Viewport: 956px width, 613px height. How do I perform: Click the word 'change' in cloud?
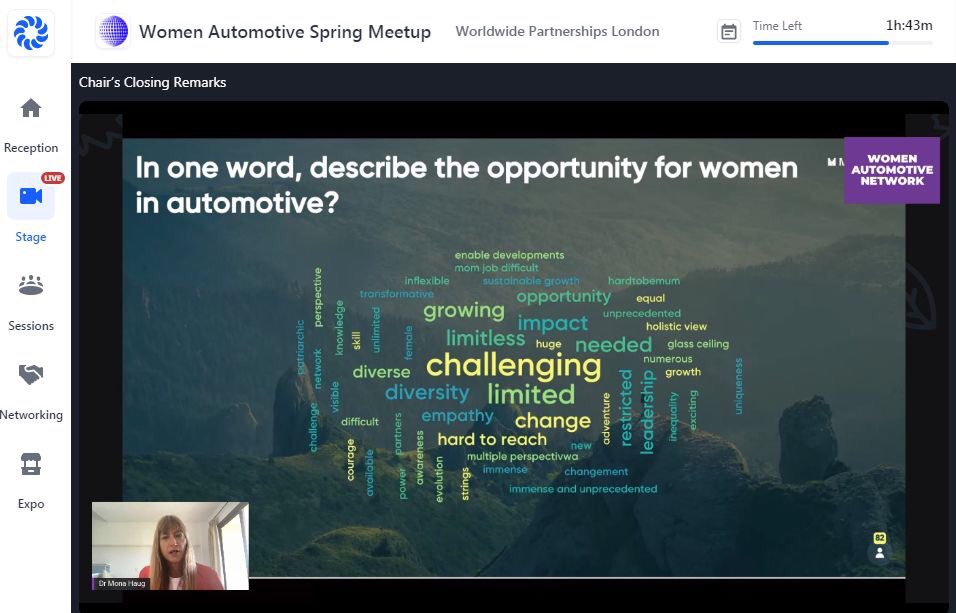pyautogui.click(x=552, y=421)
